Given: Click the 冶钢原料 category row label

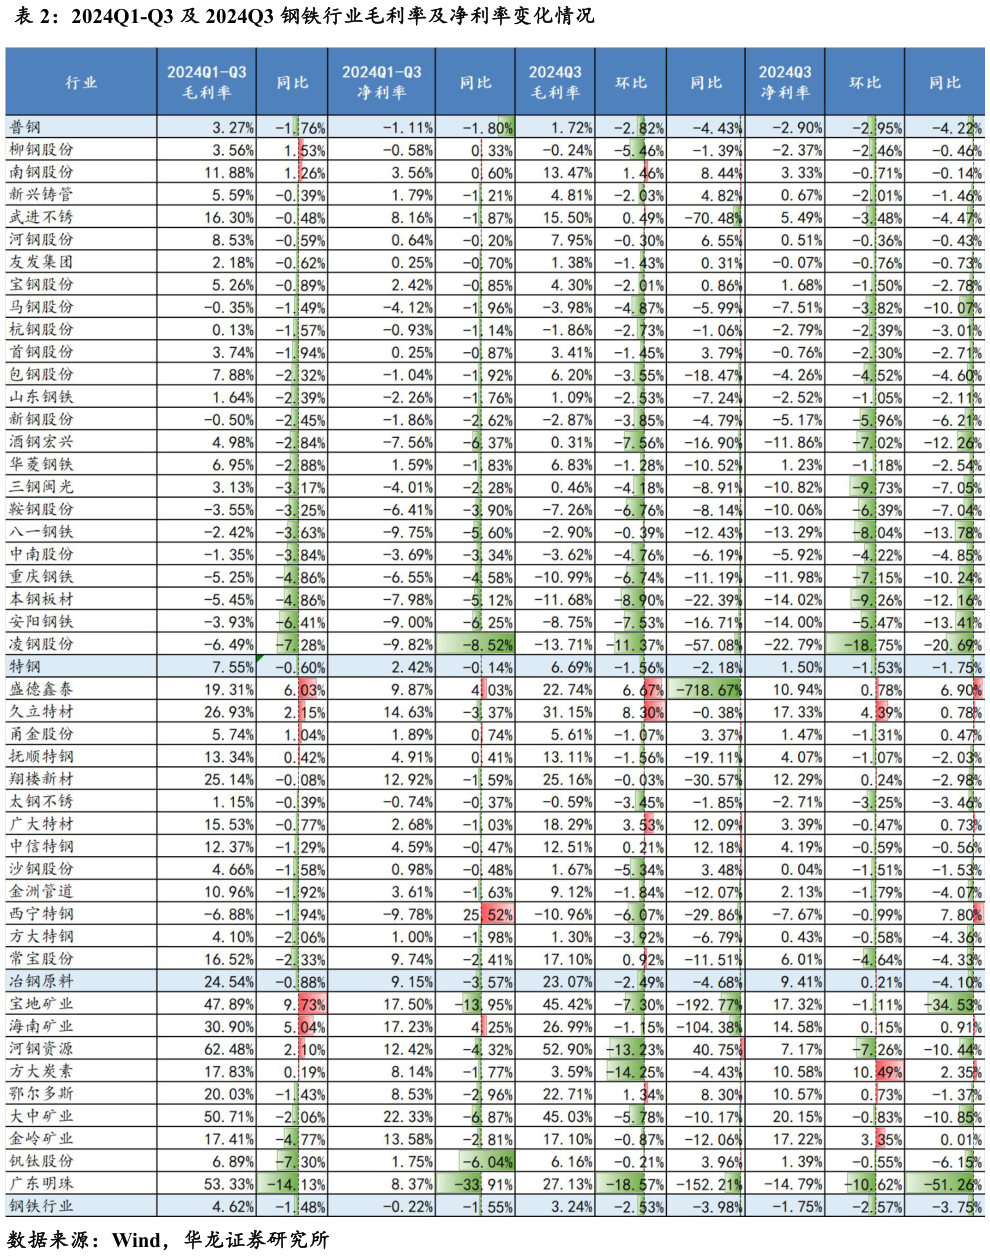Looking at the screenshot, I should (x=41, y=981).
